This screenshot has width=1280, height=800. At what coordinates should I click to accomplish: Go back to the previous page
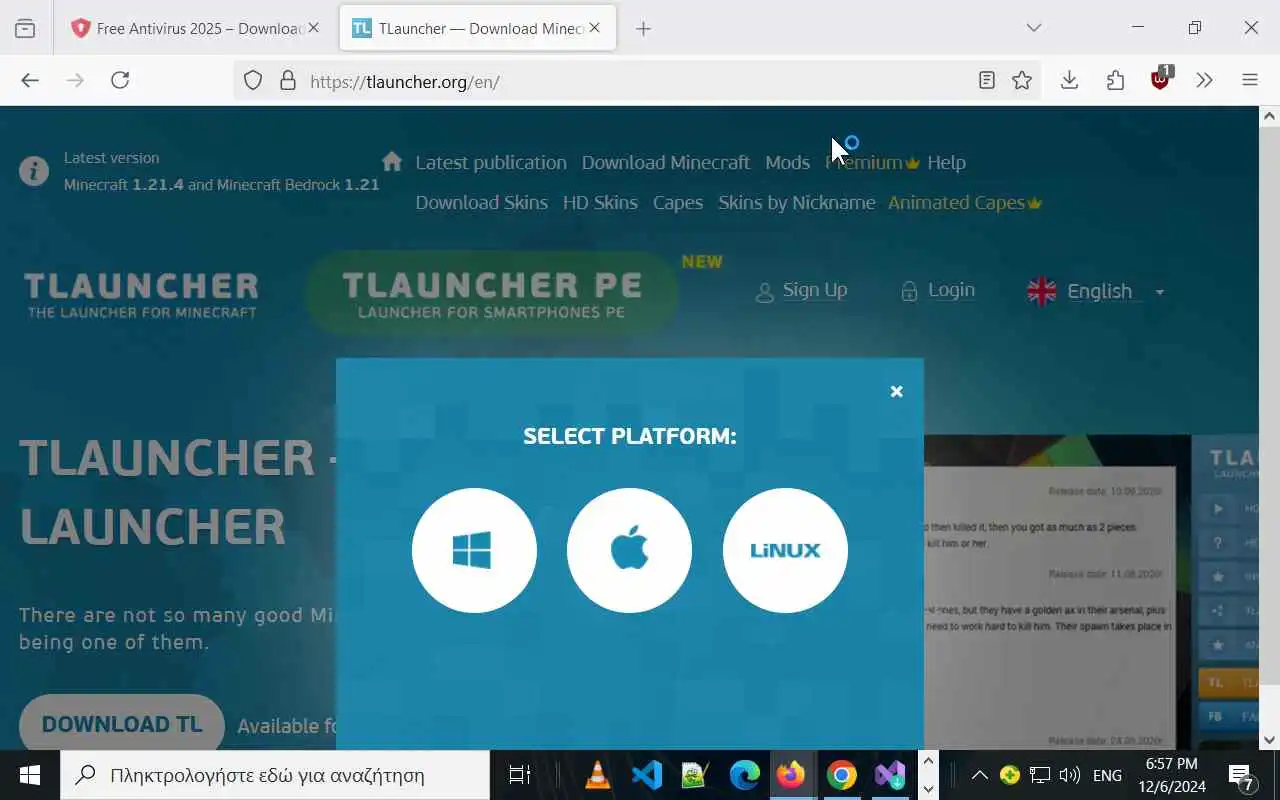30,80
